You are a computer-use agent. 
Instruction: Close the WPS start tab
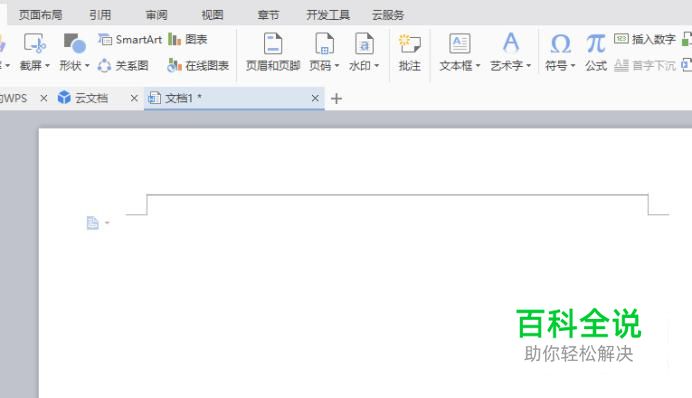tap(43, 98)
